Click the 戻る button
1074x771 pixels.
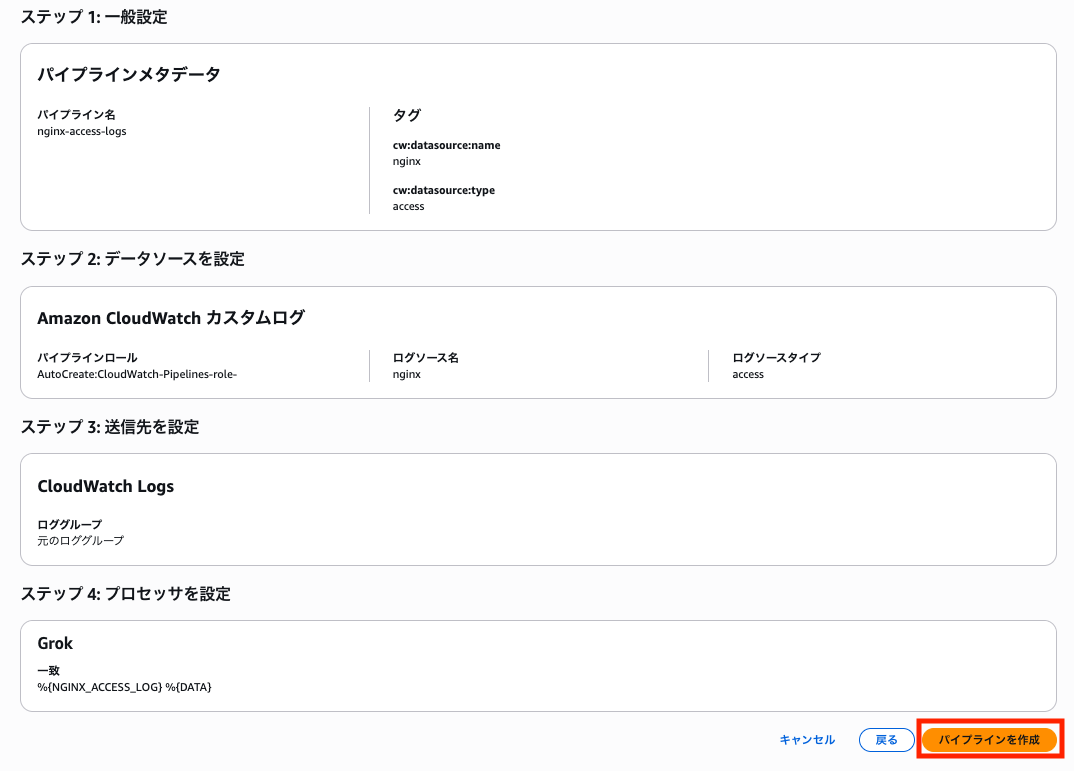pyautogui.click(x=886, y=740)
